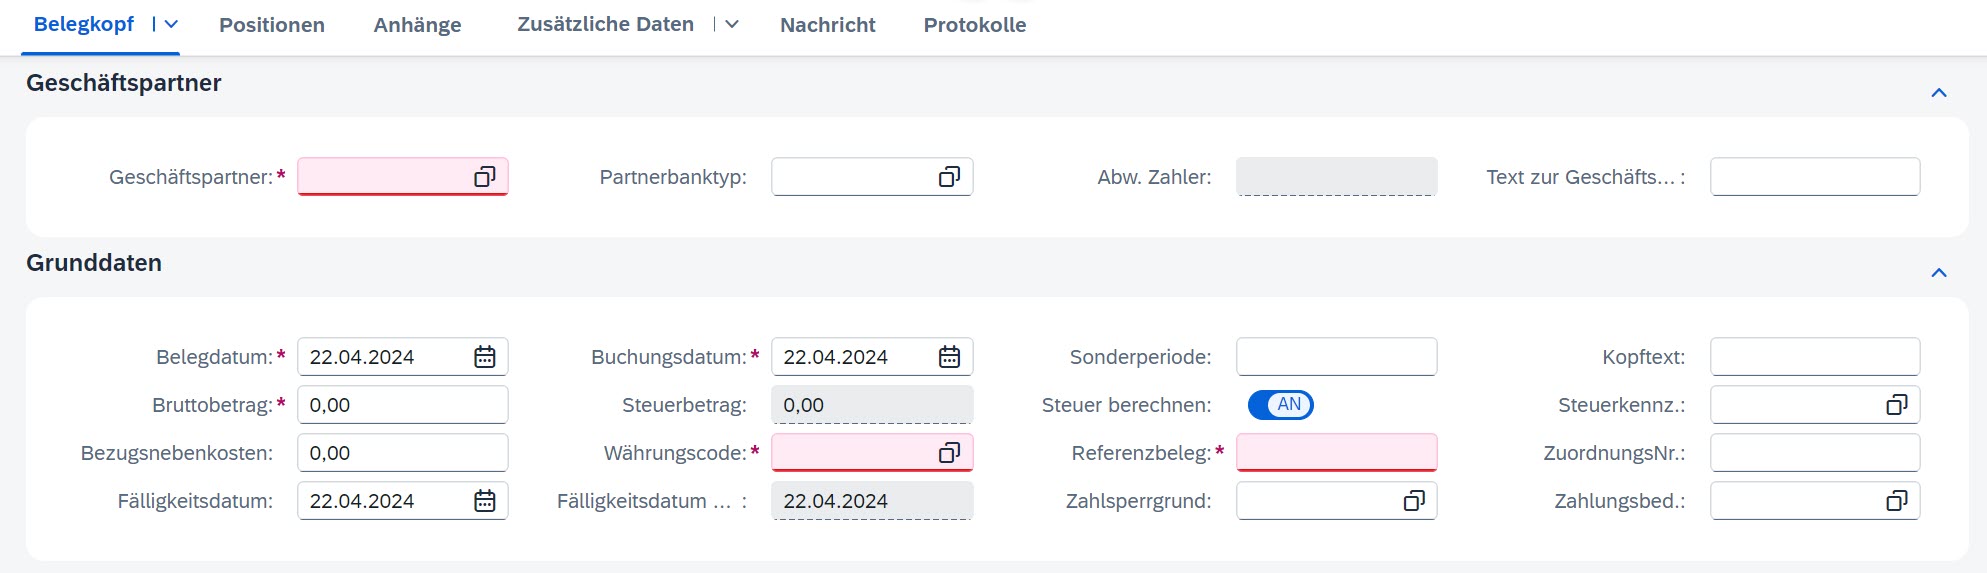Open value help for Geschäftspartner field
The width and height of the screenshot is (1987, 573).
click(x=485, y=177)
